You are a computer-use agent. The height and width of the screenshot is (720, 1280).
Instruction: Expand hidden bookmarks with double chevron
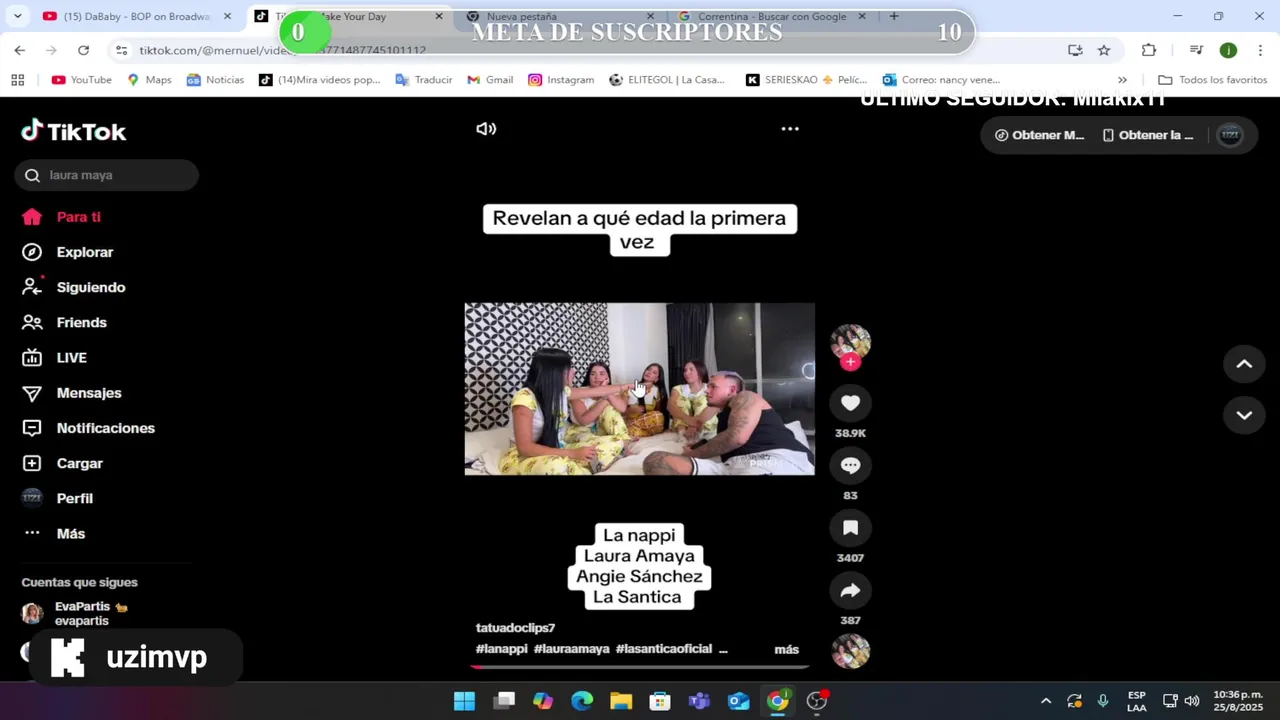[1122, 80]
